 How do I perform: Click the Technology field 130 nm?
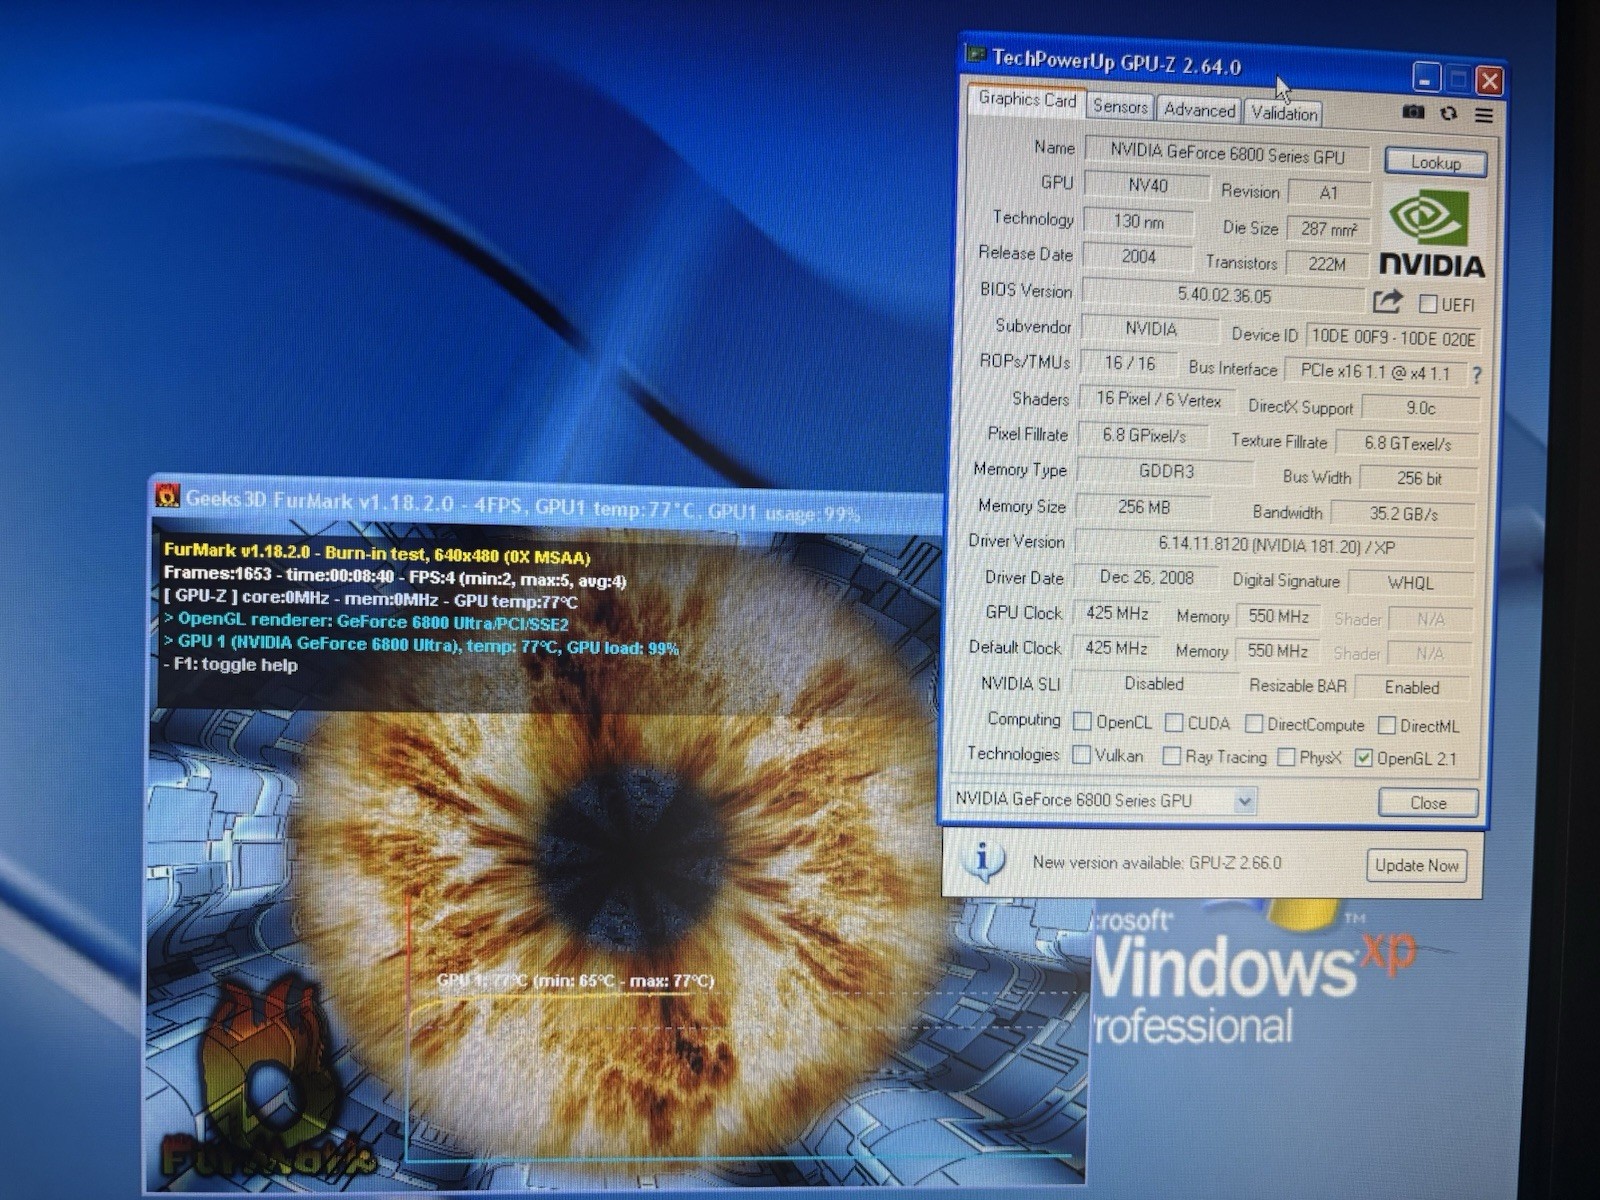[x=1138, y=221]
